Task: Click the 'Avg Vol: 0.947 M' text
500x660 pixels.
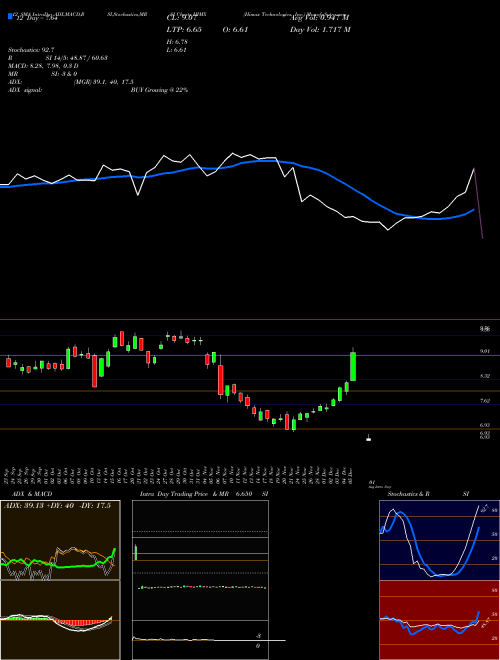Action: [x=320, y=18]
